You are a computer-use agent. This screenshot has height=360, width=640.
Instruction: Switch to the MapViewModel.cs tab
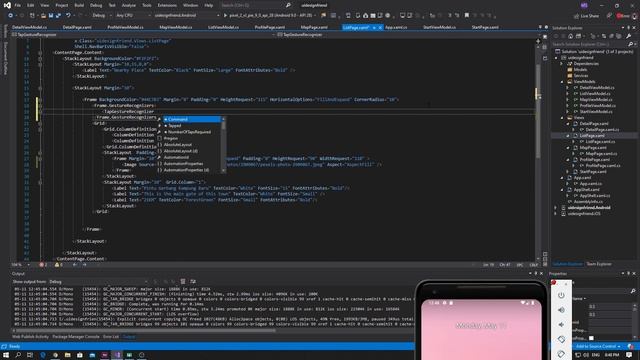(176, 27)
